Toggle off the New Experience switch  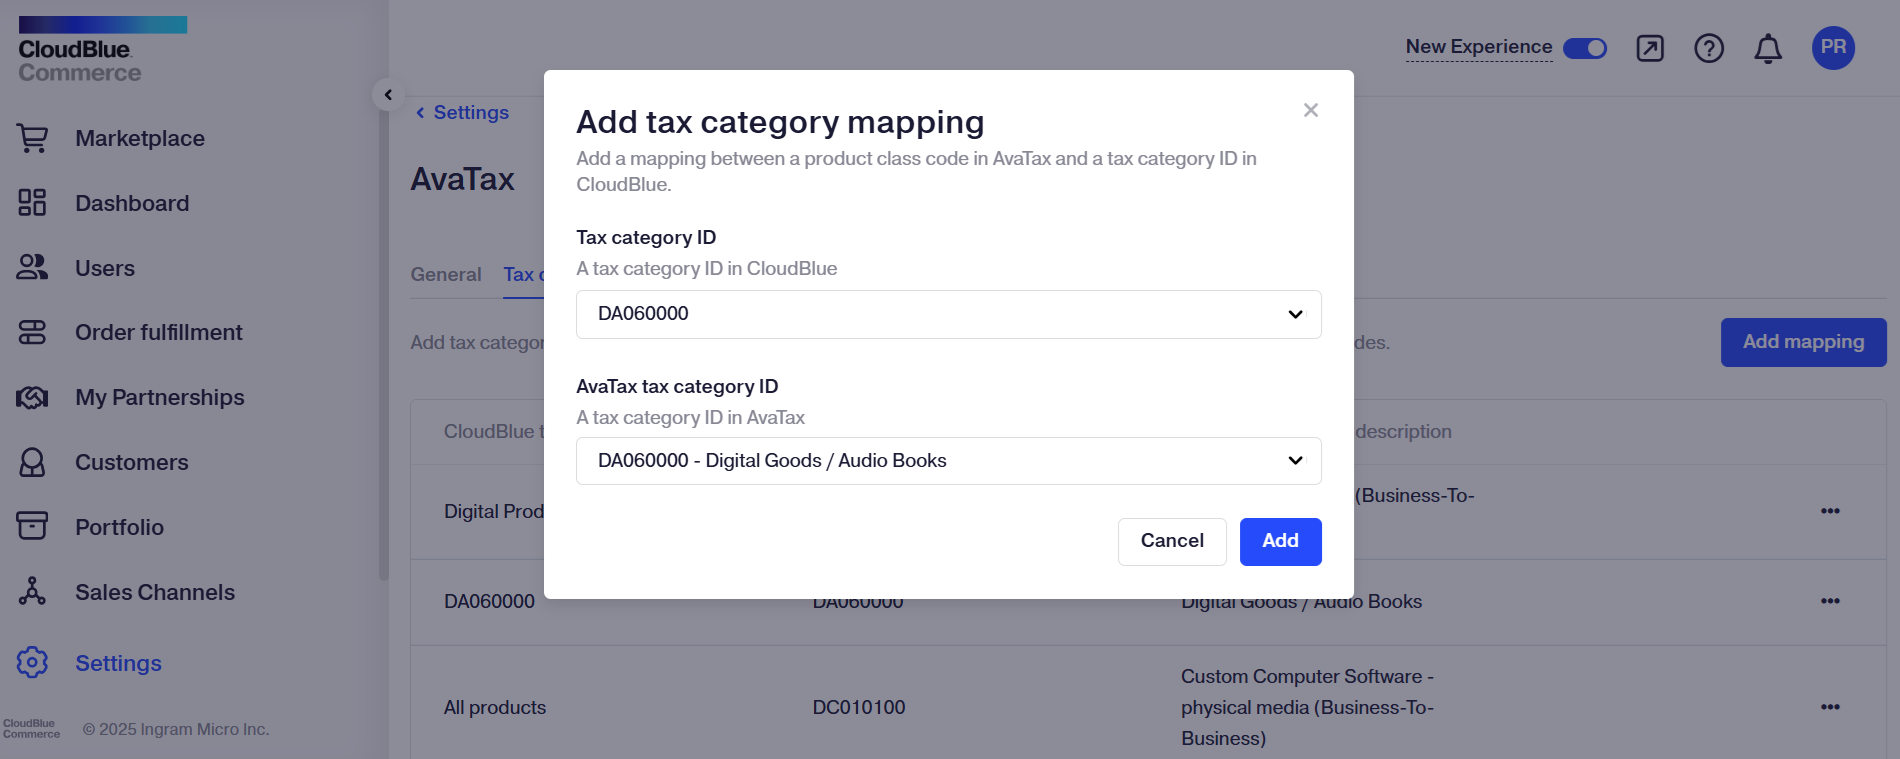tap(1585, 47)
